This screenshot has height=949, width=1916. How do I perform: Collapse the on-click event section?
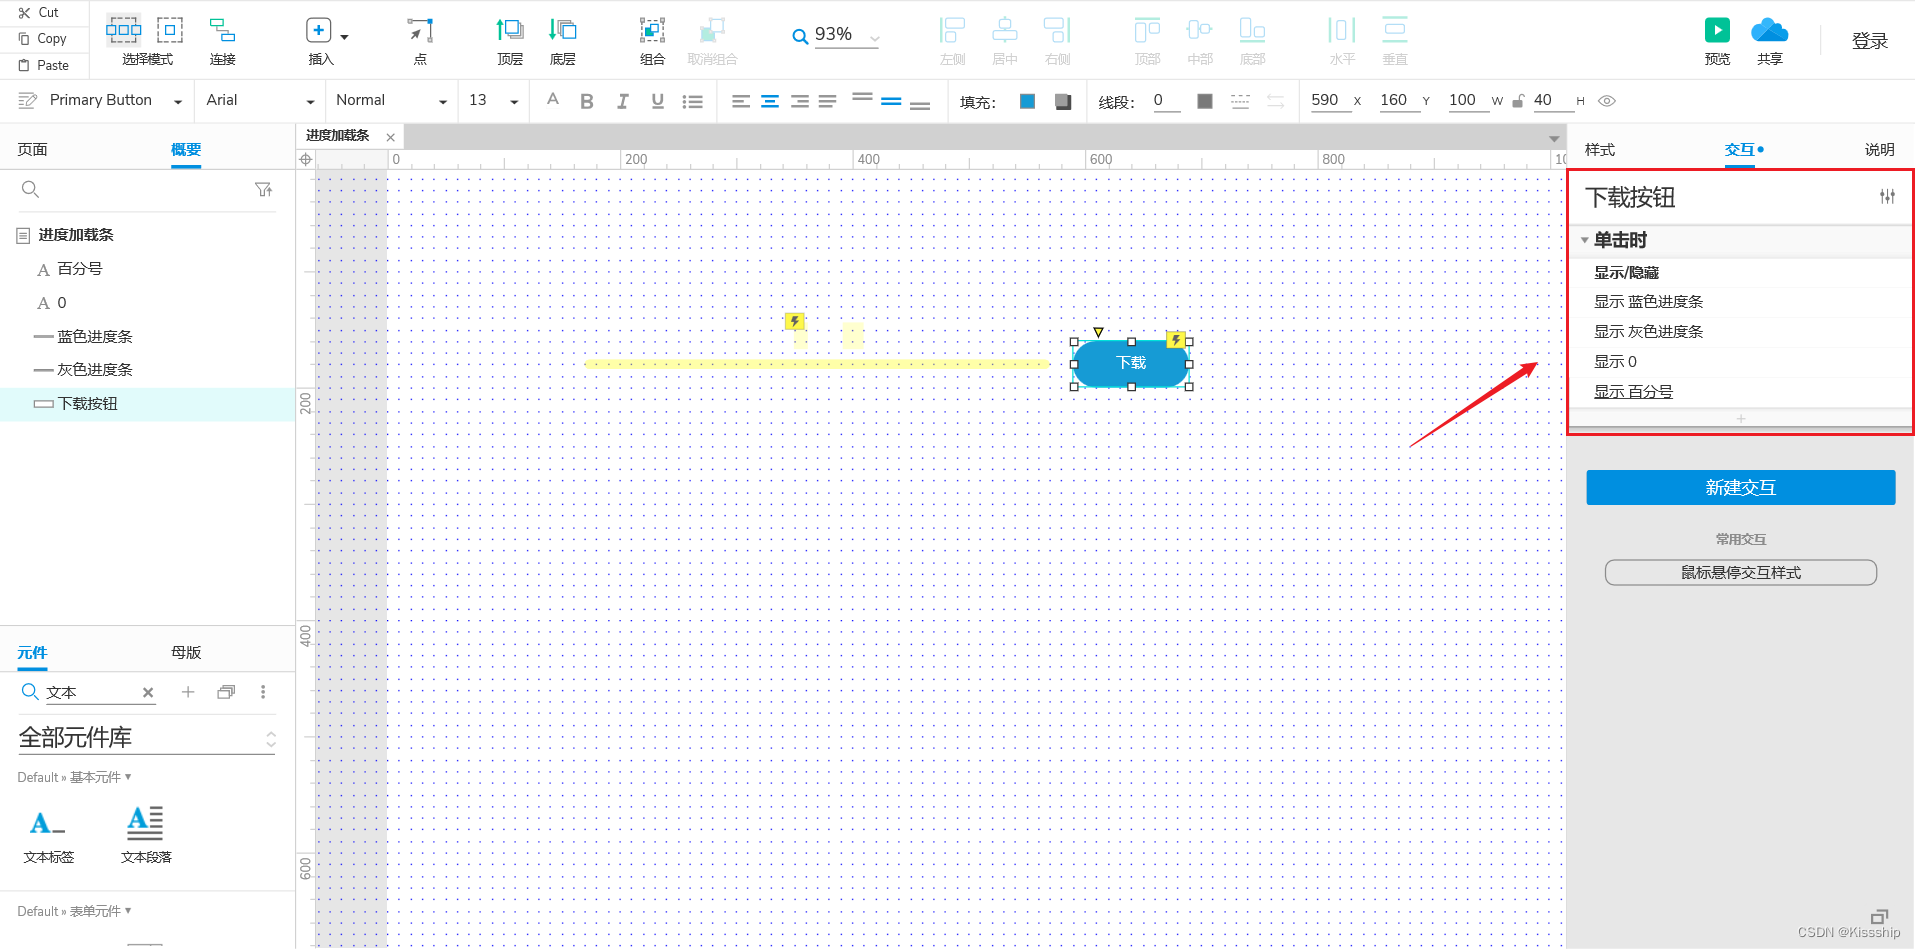pos(1585,240)
